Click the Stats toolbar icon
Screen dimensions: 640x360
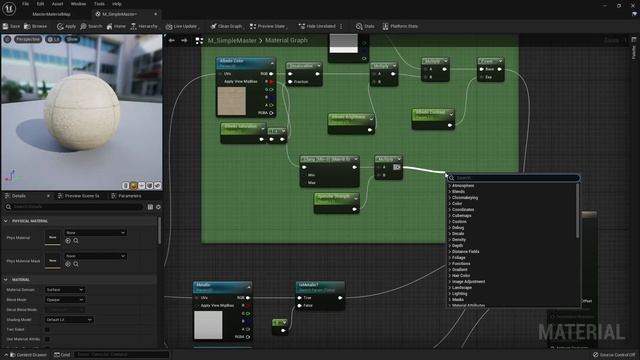(x=365, y=26)
